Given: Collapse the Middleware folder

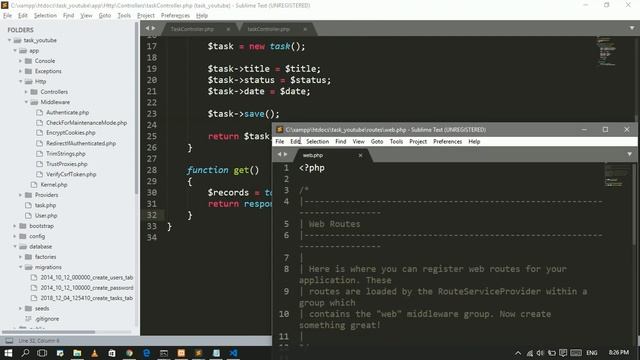Looking at the screenshot, I should 26,102.
